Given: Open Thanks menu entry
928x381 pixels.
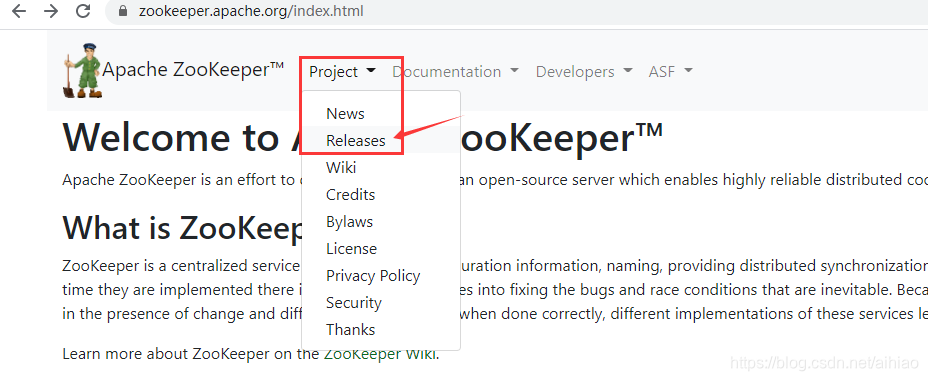Looking at the screenshot, I should click(x=381, y=330).
